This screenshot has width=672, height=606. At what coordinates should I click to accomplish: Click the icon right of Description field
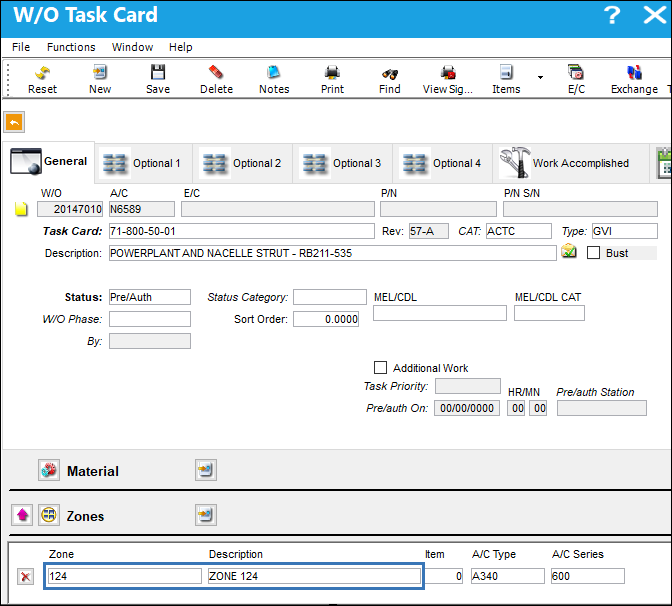coord(569,251)
